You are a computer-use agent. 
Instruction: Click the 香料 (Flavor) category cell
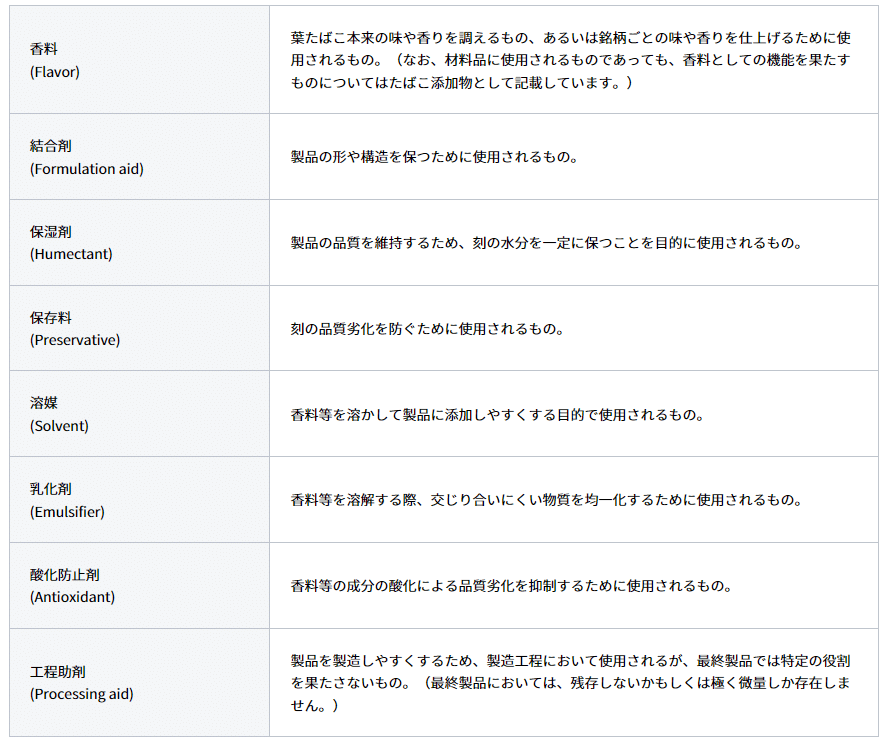(x=139, y=60)
